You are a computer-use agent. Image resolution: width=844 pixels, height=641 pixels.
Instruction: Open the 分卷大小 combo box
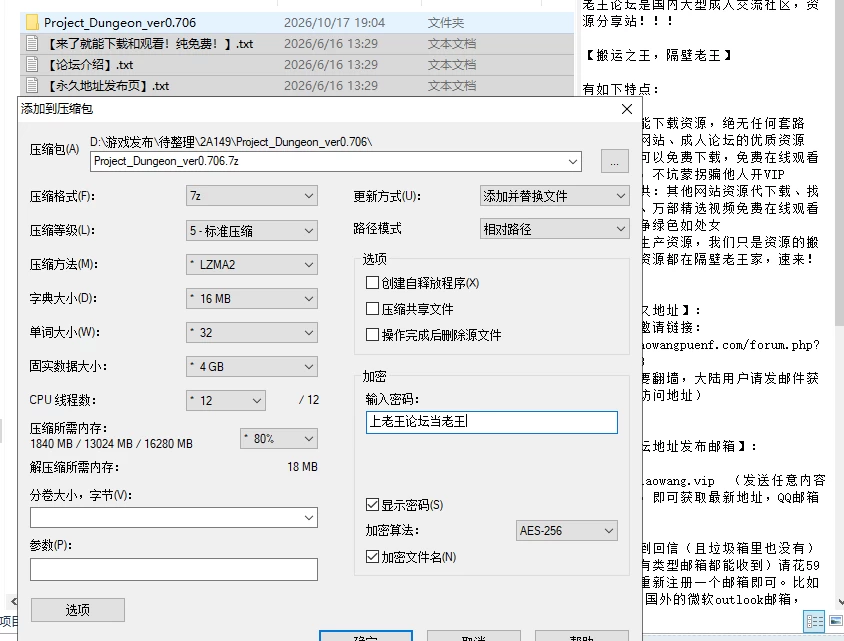click(173, 518)
